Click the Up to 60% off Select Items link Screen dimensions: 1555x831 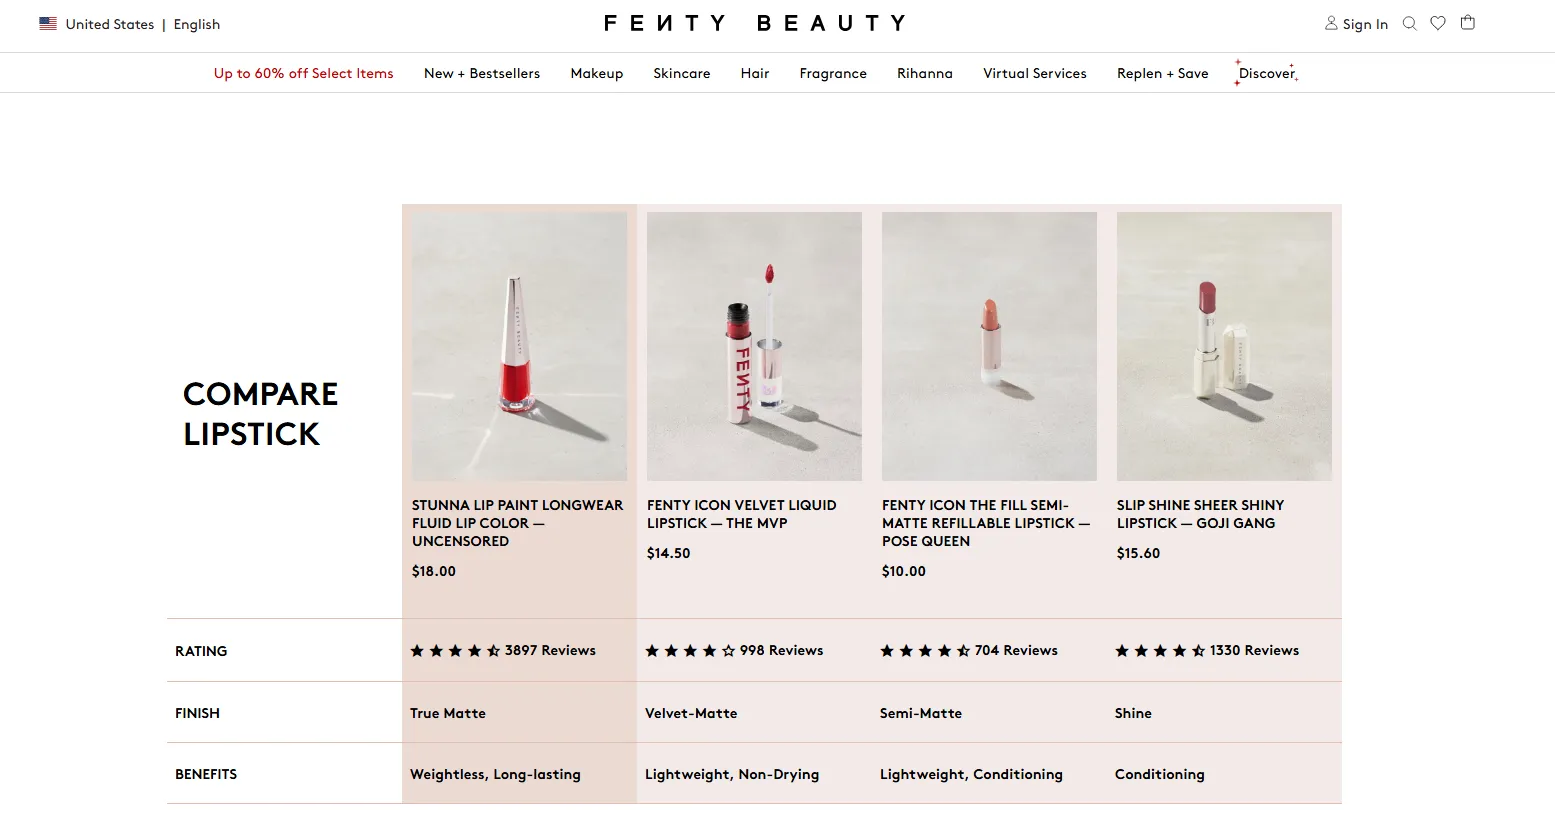(x=303, y=73)
